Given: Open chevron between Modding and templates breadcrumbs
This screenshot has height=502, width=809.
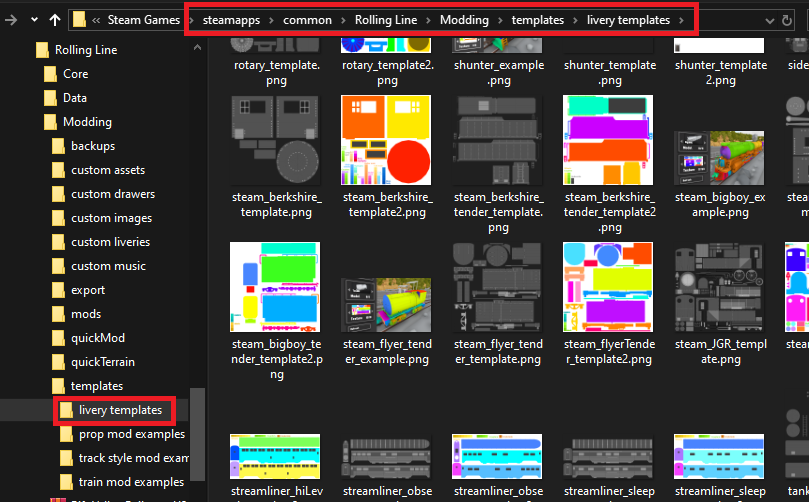Looking at the screenshot, I should point(500,21).
